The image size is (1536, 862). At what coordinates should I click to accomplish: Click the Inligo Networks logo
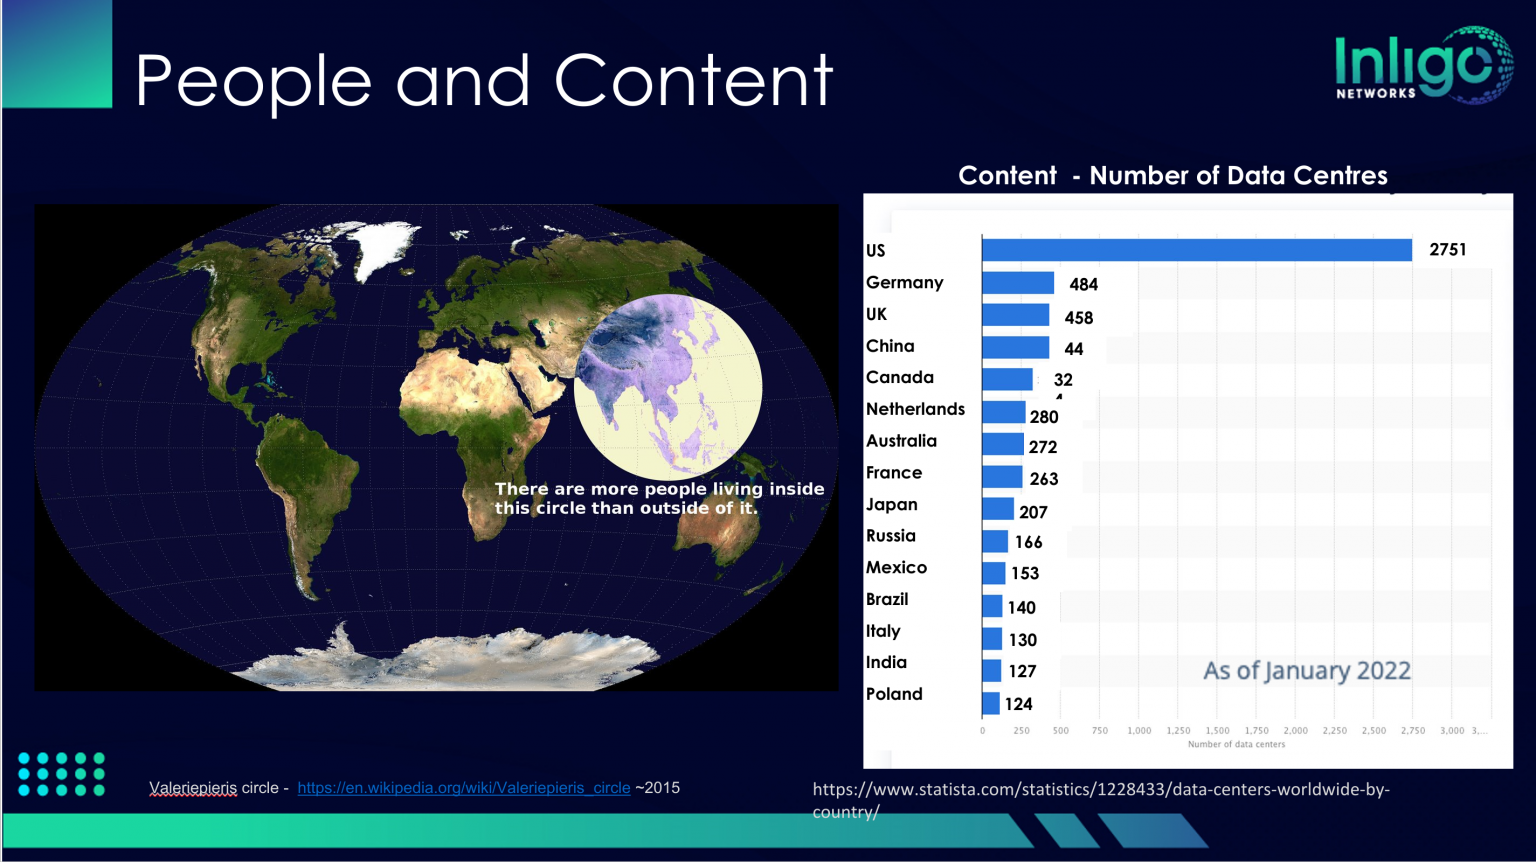coord(1423,65)
